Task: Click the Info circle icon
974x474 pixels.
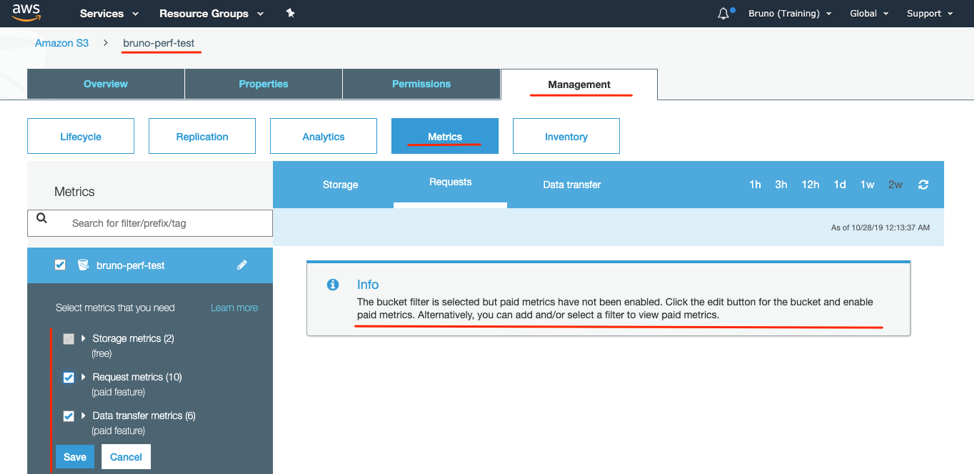Action: pyautogui.click(x=333, y=285)
